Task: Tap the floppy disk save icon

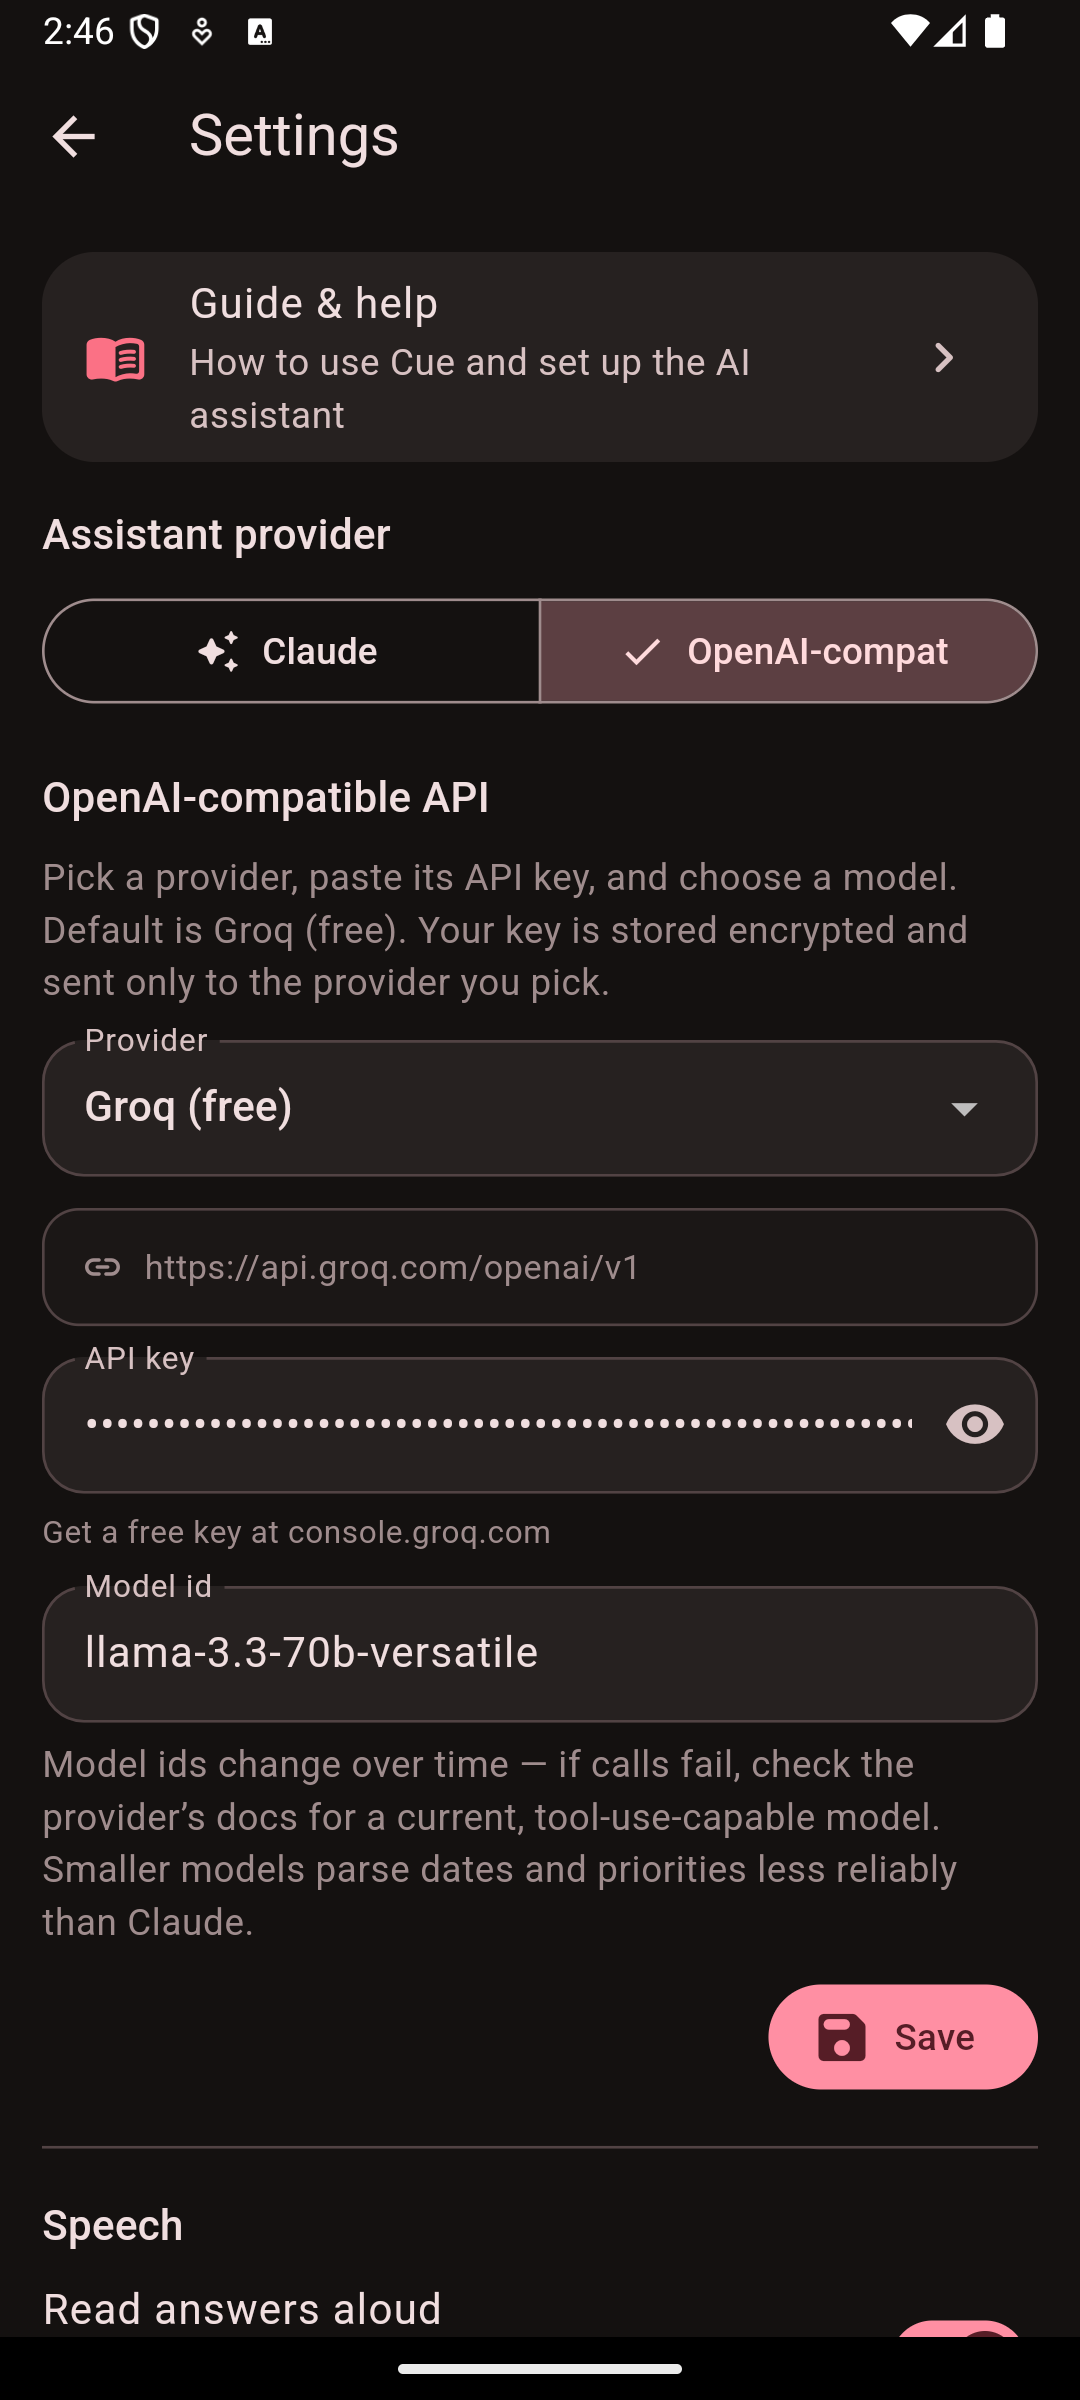Action: (842, 2037)
